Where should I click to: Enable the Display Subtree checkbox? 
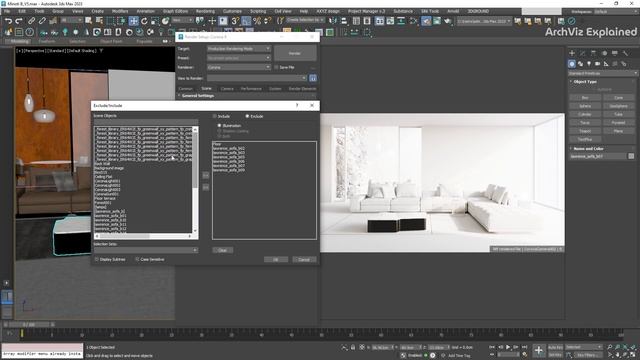click(97, 259)
